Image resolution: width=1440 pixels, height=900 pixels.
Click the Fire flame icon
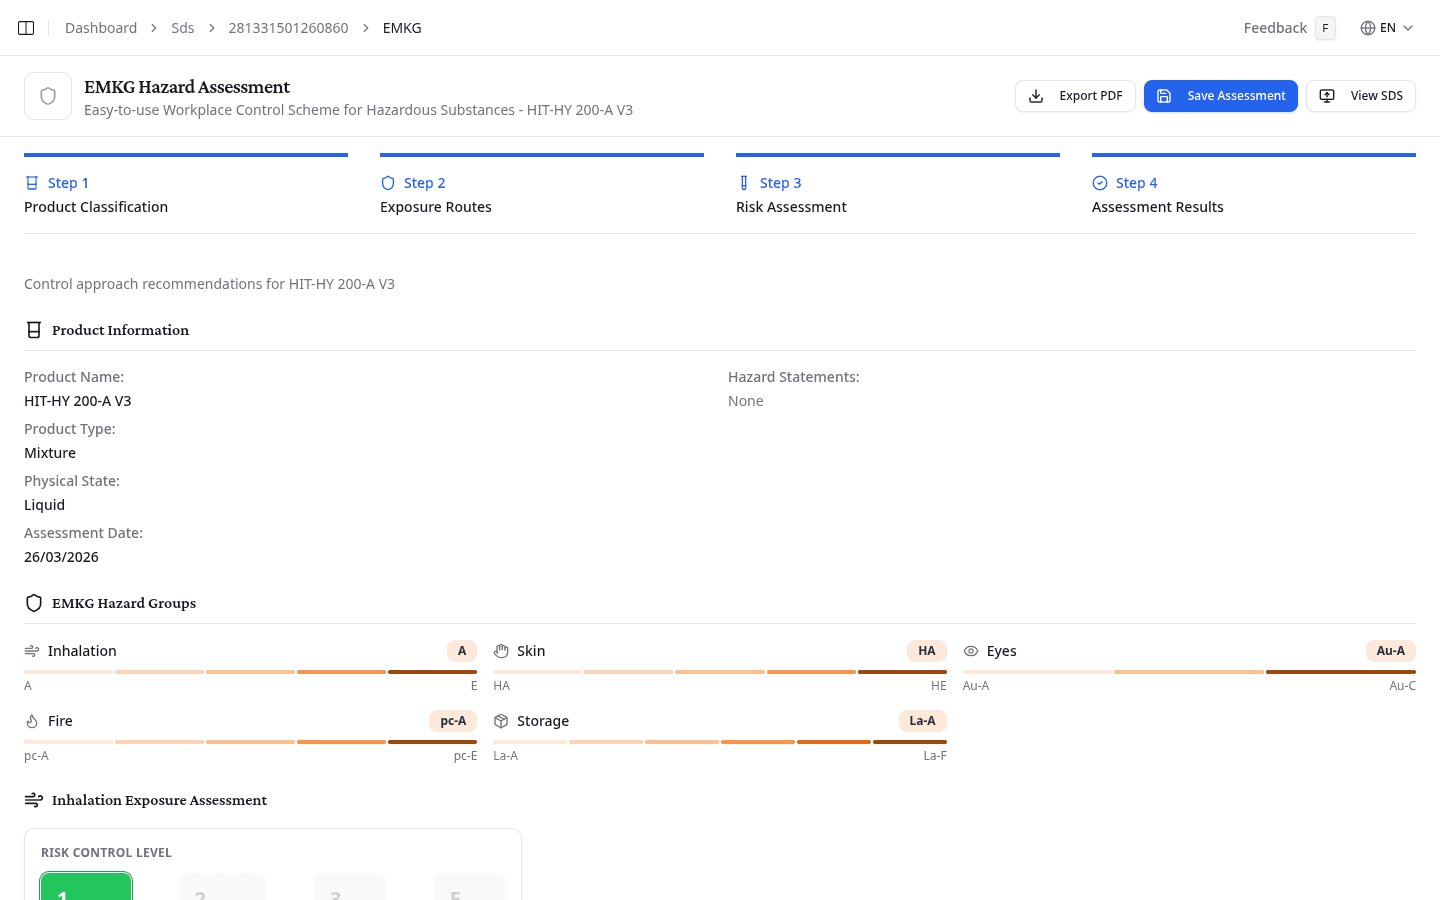point(32,721)
